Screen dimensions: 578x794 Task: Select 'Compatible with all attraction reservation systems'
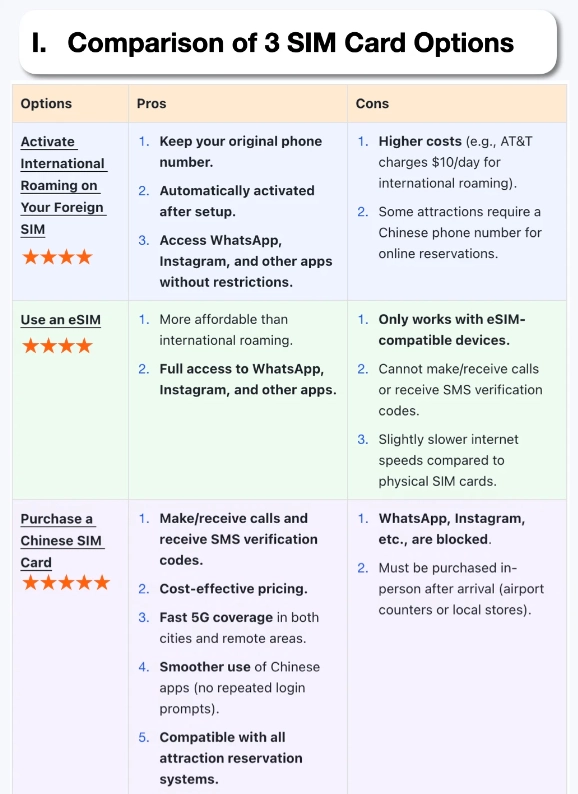[x=231, y=758]
